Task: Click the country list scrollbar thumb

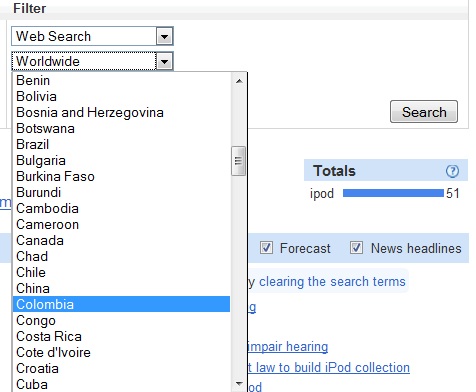Action: [239, 161]
